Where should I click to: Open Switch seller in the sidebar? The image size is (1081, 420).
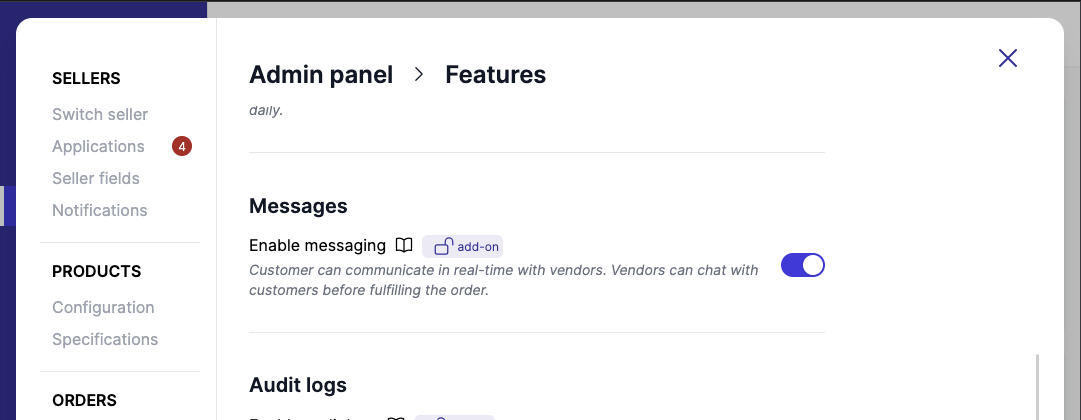[100, 114]
